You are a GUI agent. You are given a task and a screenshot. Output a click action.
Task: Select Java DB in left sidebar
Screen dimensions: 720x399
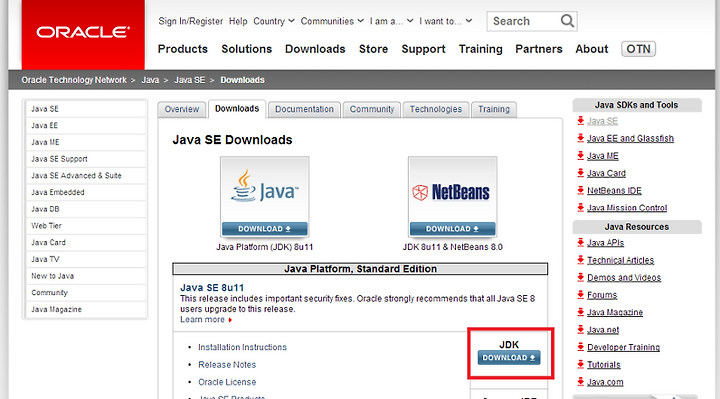[x=85, y=209]
